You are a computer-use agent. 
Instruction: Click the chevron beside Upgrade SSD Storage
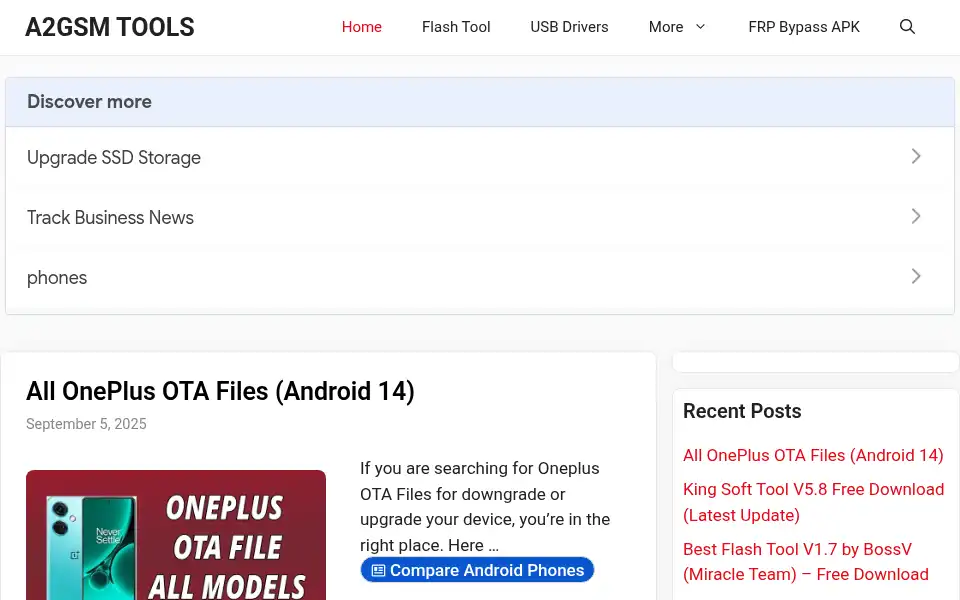pyautogui.click(x=916, y=156)
